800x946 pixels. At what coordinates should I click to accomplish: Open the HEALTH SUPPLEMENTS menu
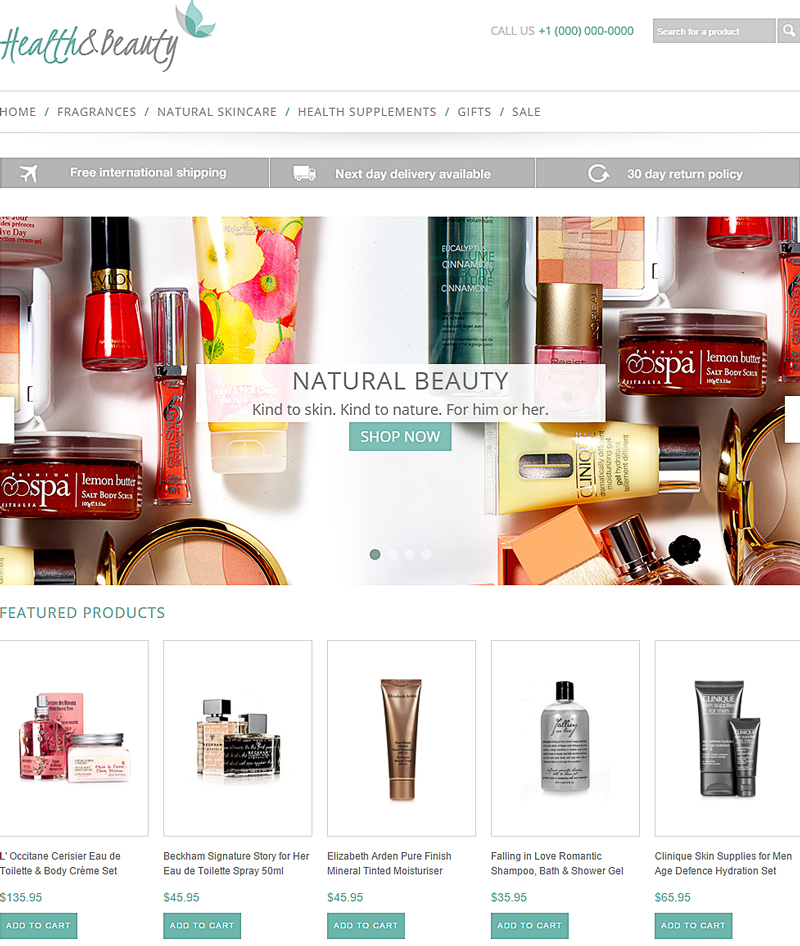[x=367, y=112]
